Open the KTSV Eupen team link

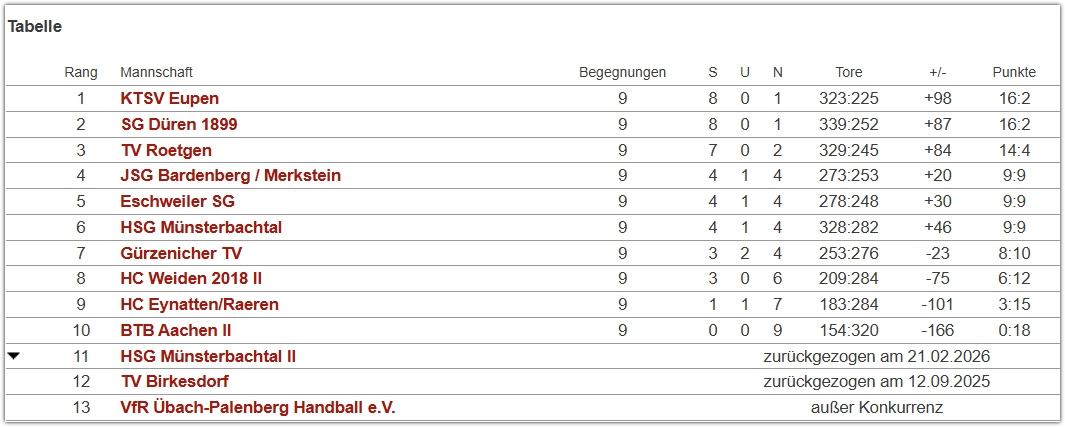tap(169, 98)
